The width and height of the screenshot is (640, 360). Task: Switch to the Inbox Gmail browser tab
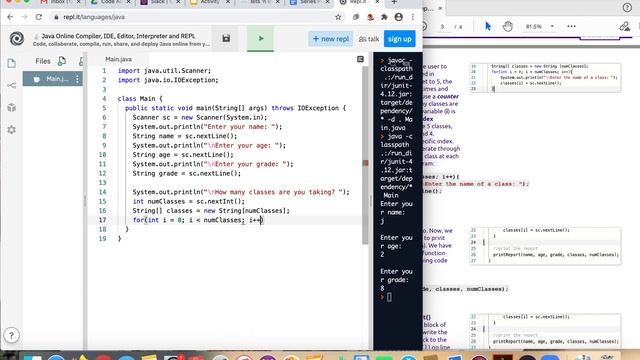(60, 2)
